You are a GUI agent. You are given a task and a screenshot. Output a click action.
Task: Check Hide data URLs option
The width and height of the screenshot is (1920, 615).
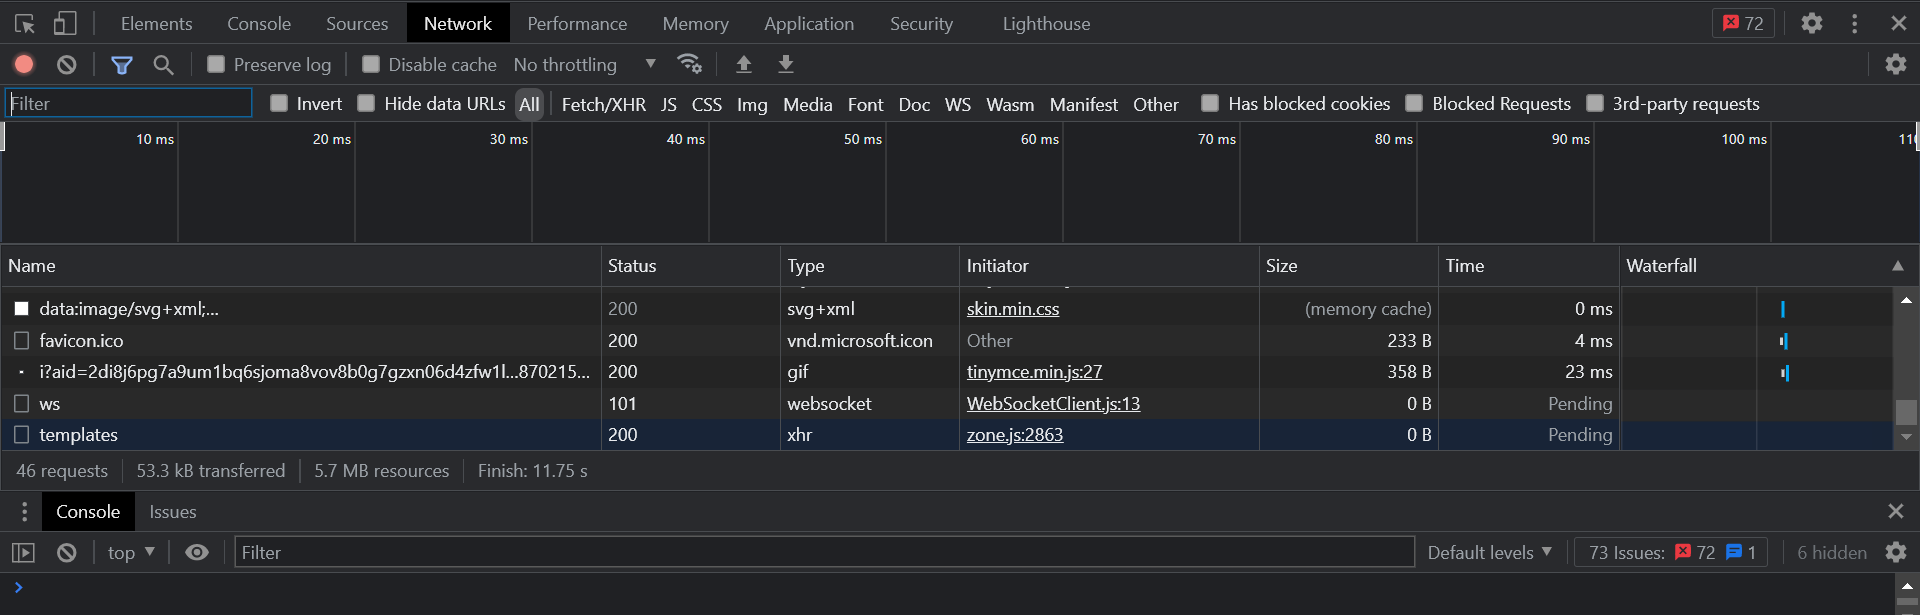[366, 103]
